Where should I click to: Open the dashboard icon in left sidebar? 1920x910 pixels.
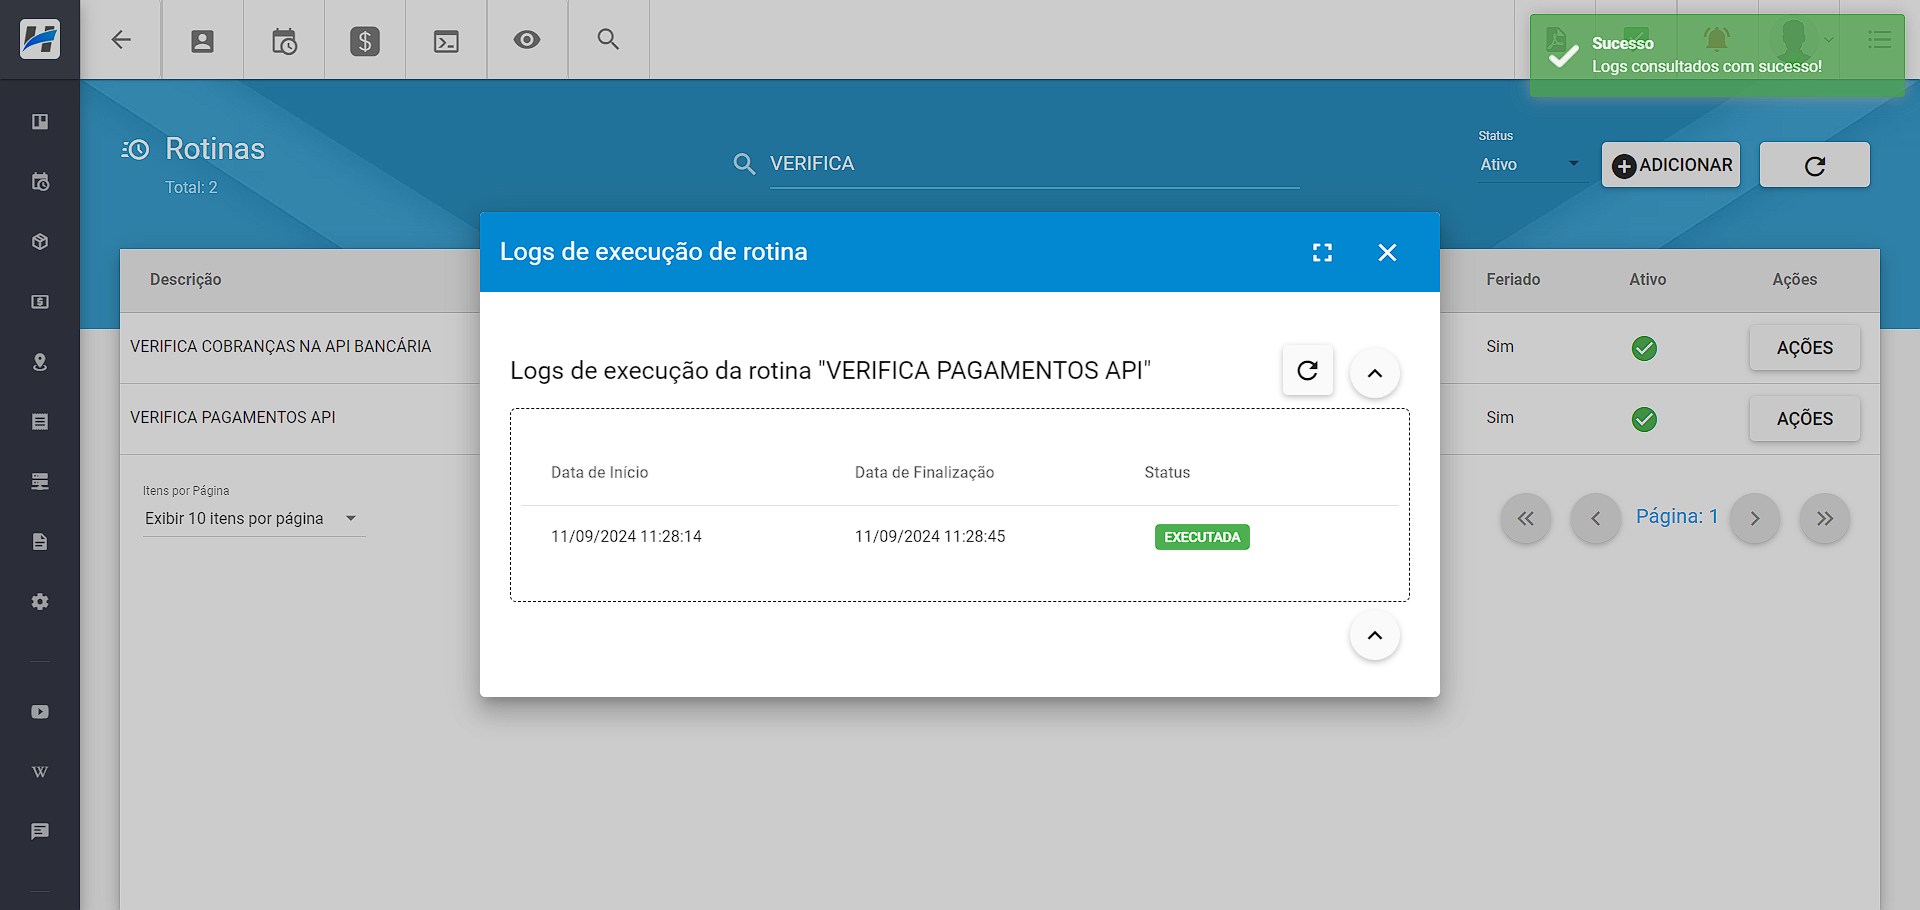click(x=40, y=122)
